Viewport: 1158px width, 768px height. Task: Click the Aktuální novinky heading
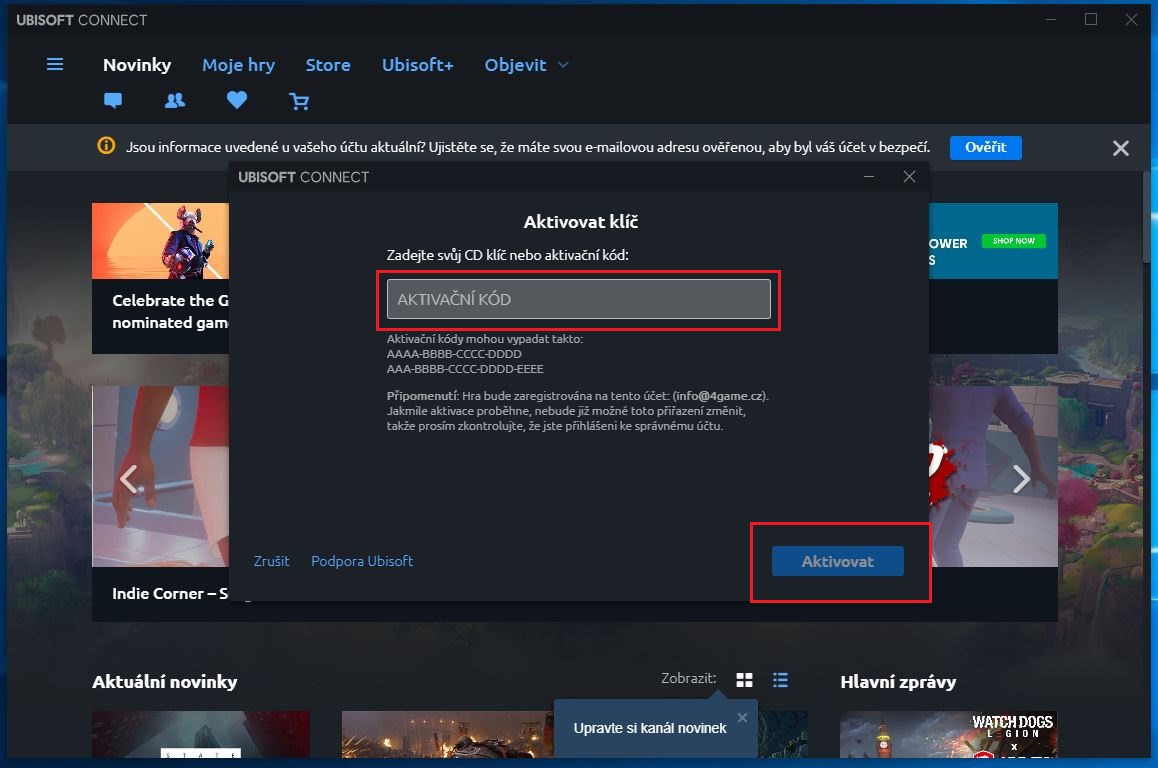[x=165, y=682]
